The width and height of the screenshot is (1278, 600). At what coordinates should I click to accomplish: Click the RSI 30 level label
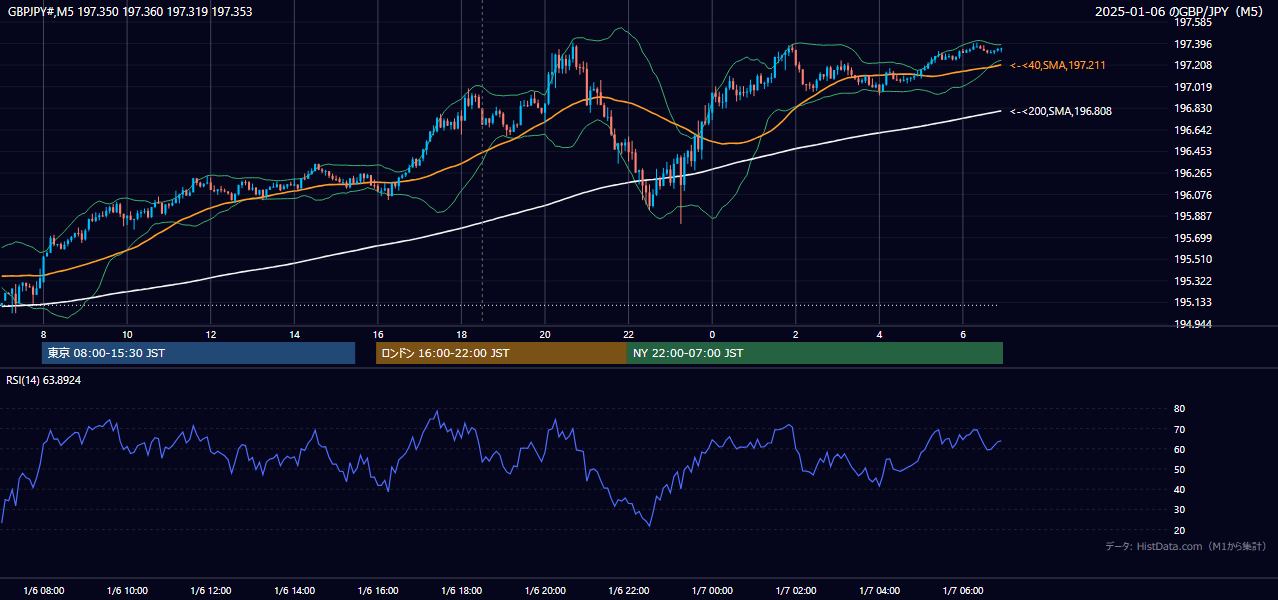1179,510
